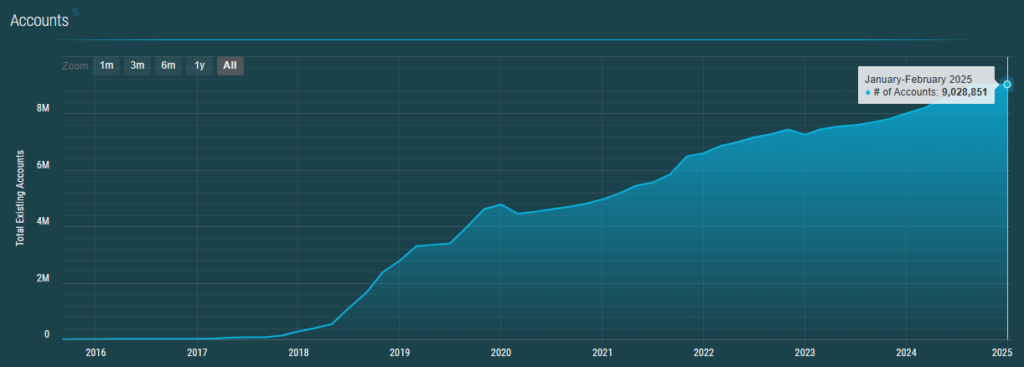Click the 2021 x-axis label
The height and width of the screenshot is (367, 1024).
pos(602,353)
